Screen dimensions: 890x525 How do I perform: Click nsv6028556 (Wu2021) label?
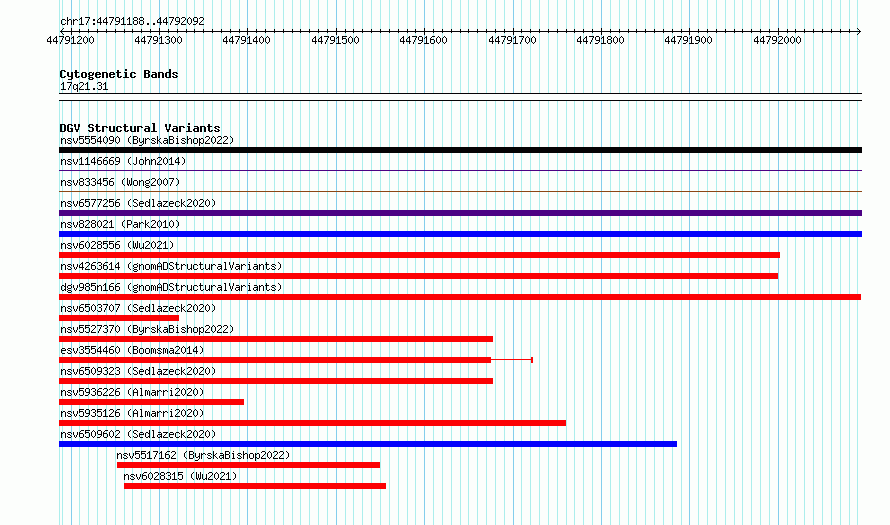(117, 245)
